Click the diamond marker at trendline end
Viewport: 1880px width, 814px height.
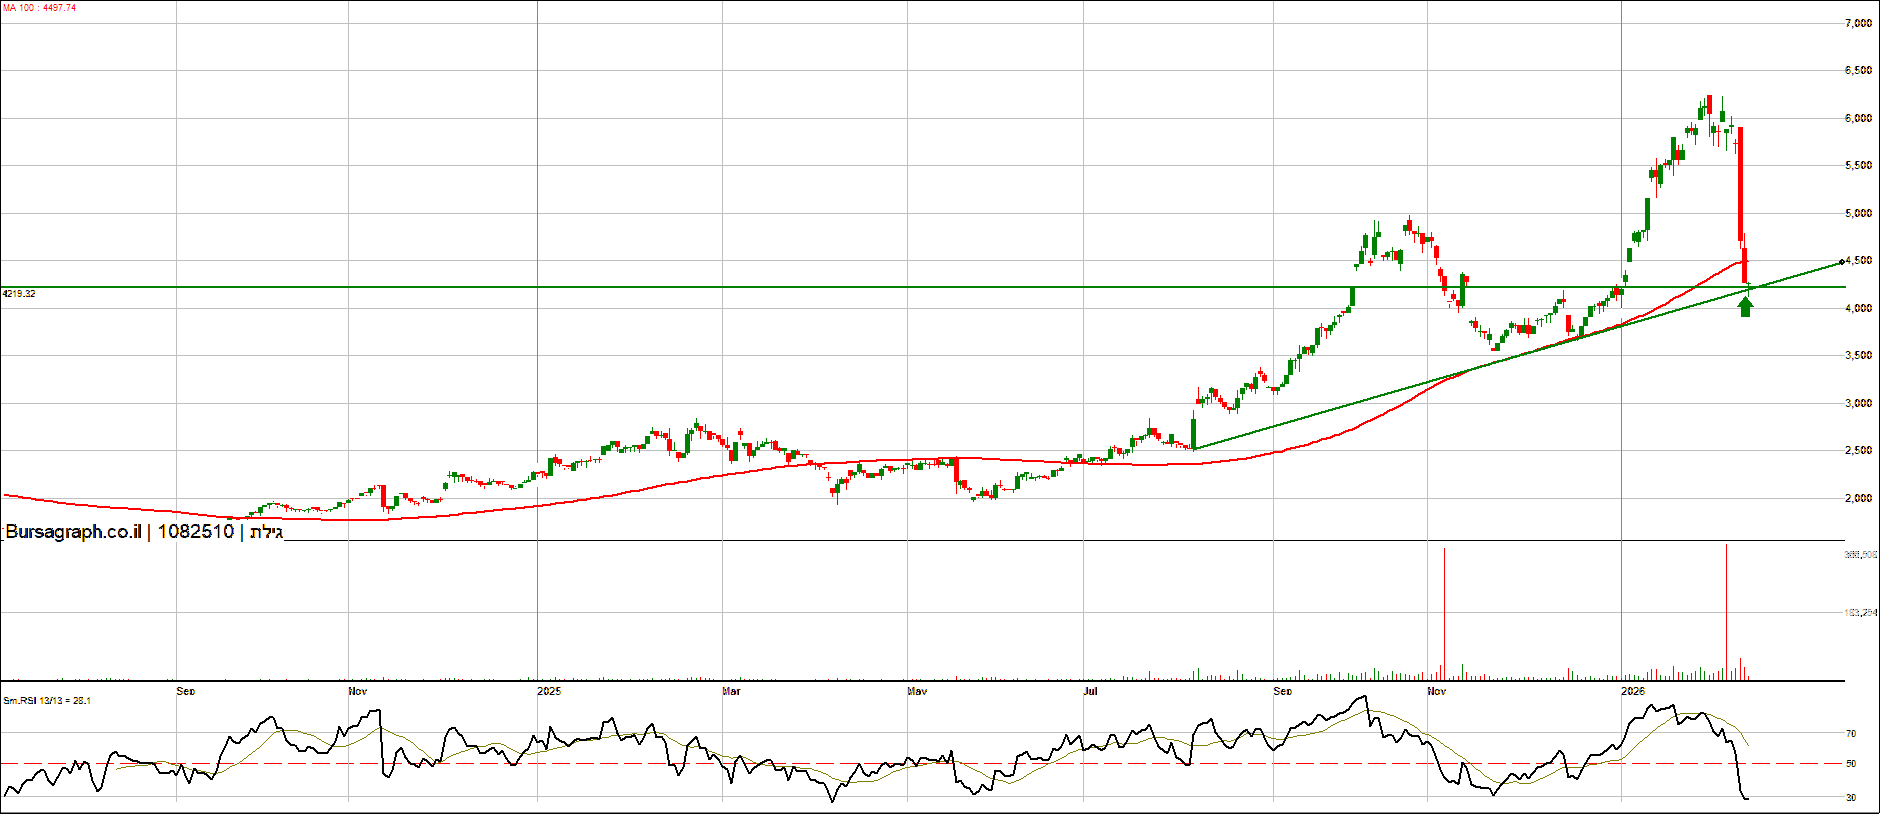click(1842, 262)
